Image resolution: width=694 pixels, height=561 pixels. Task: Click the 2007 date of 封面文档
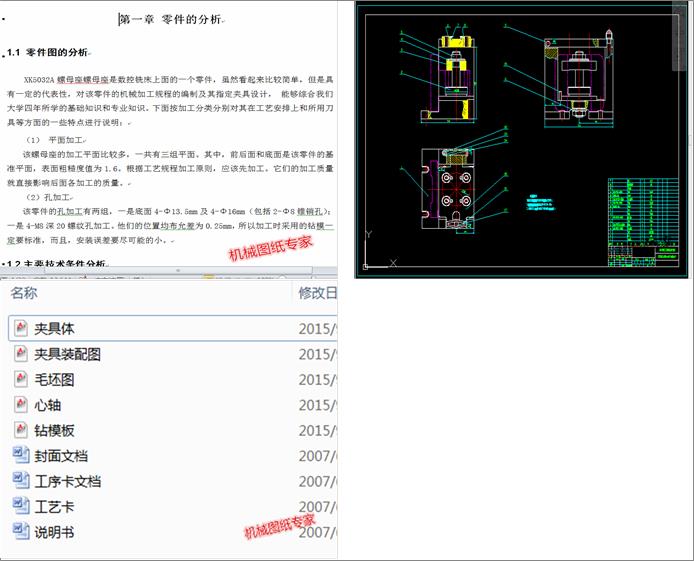click(318, 456)
